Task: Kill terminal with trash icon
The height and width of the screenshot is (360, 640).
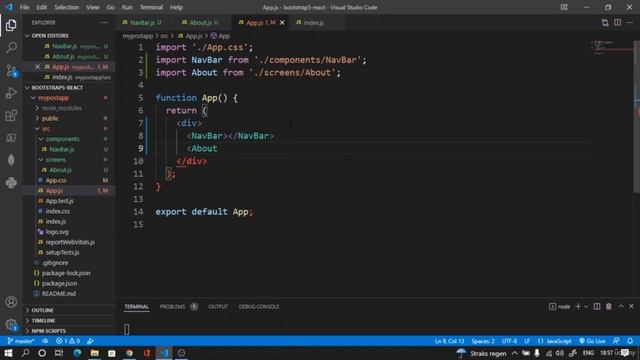Action: pyautogui.click(x=609, y=306)
